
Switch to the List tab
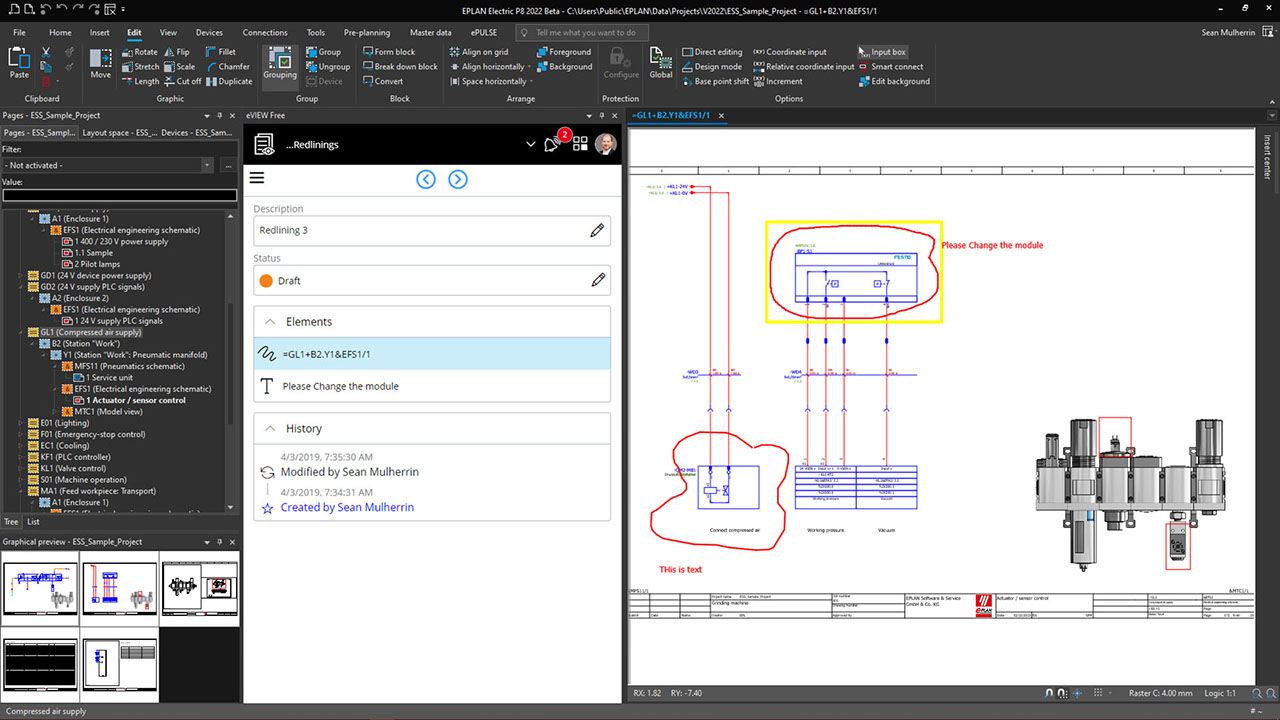[33, 521]
